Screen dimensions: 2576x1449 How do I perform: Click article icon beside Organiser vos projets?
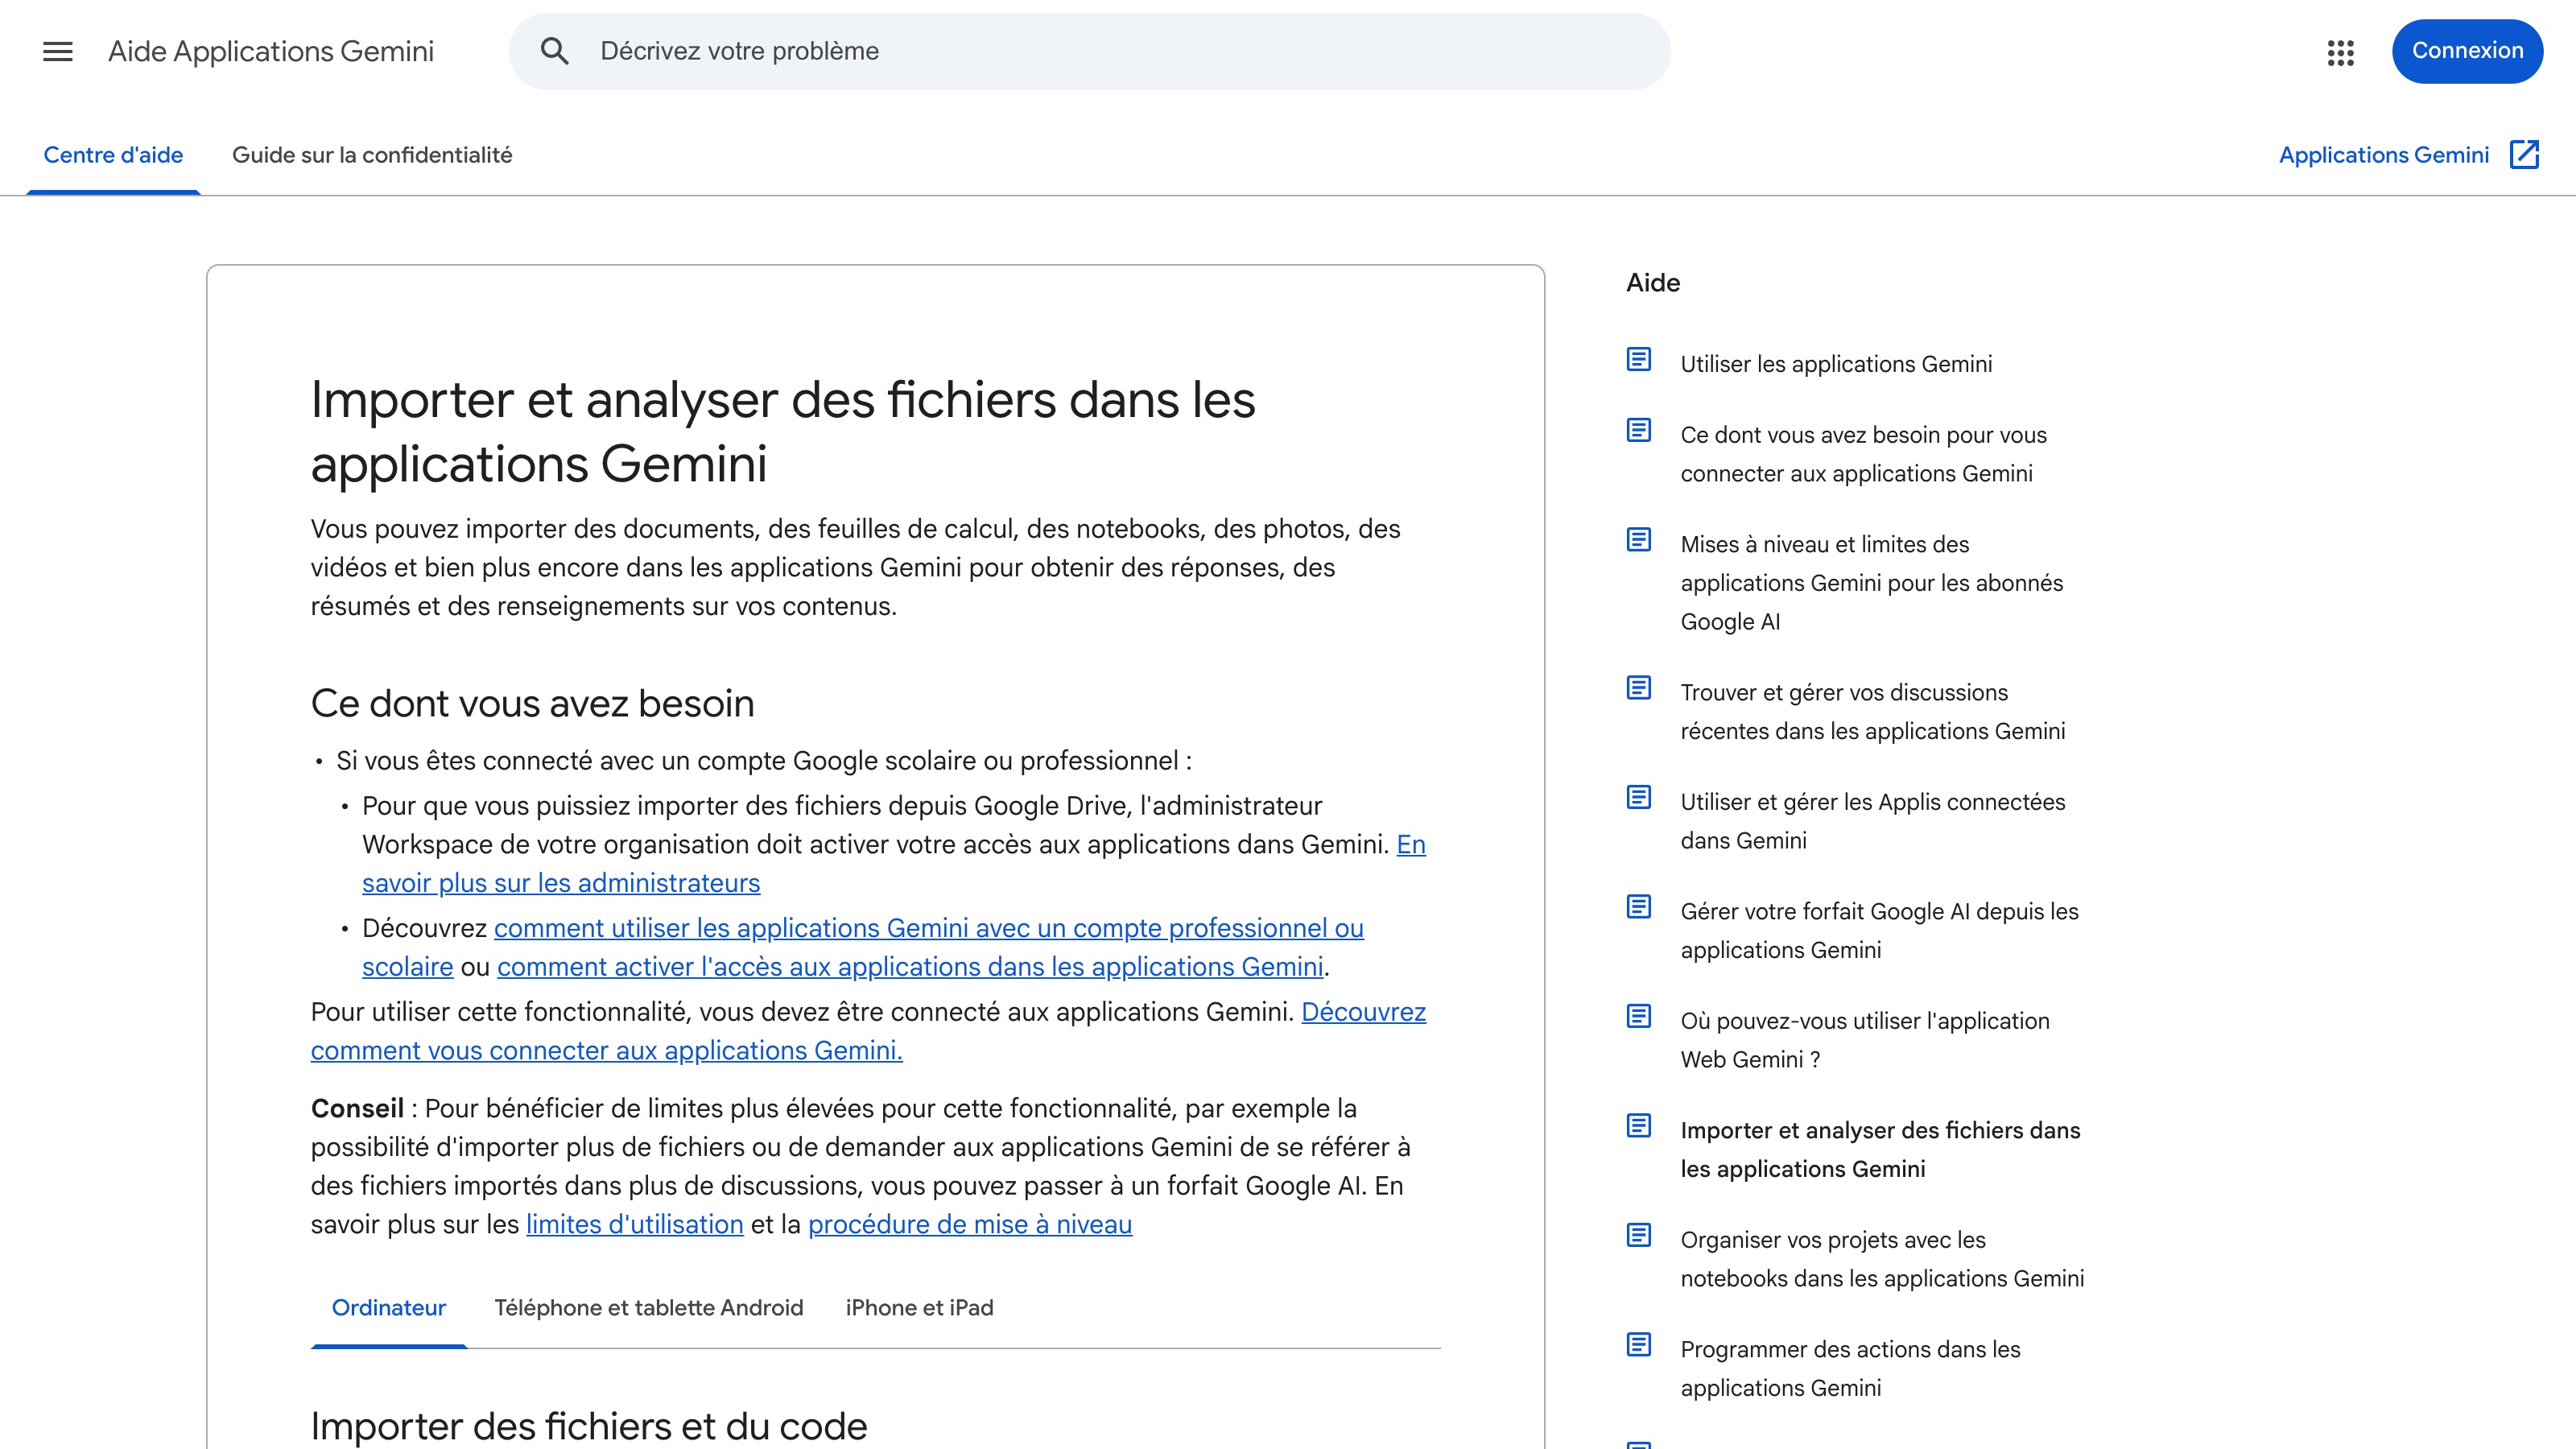[x=1639, y=1235]
